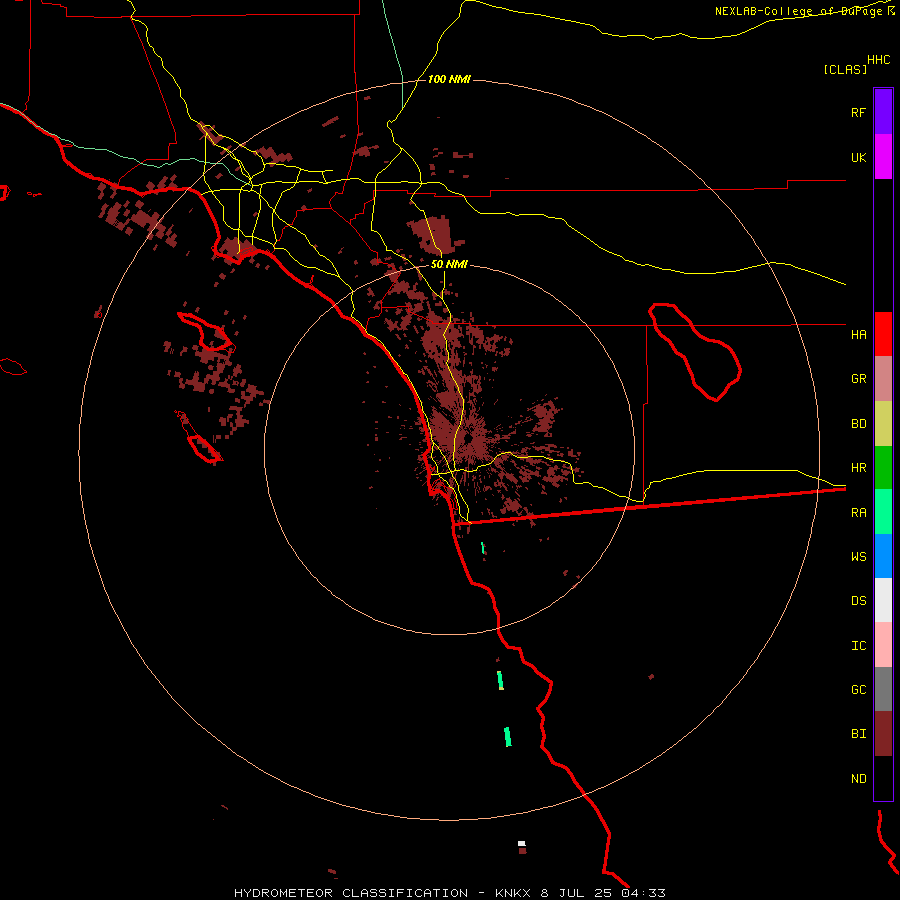Image resolution: width=900 pixels, height=900 pixels.
Task: Click the DS white legend swatch
Action: click(883, 600)
